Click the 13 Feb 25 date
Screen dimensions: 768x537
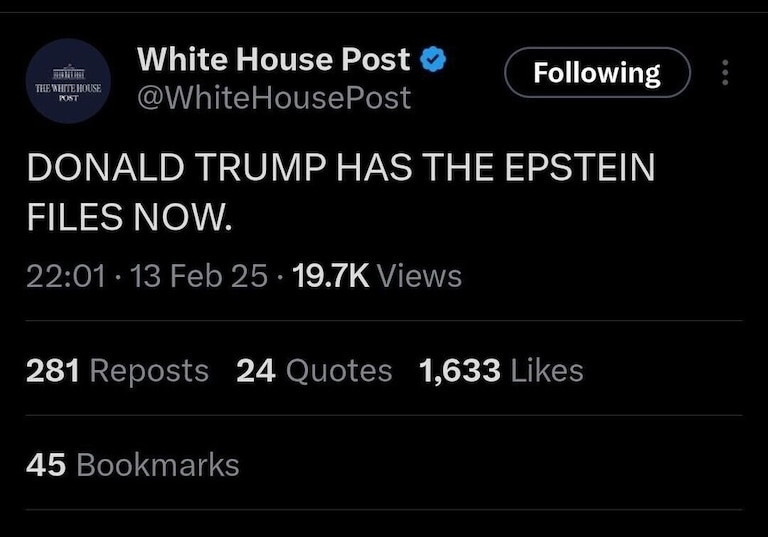[198, 275]
